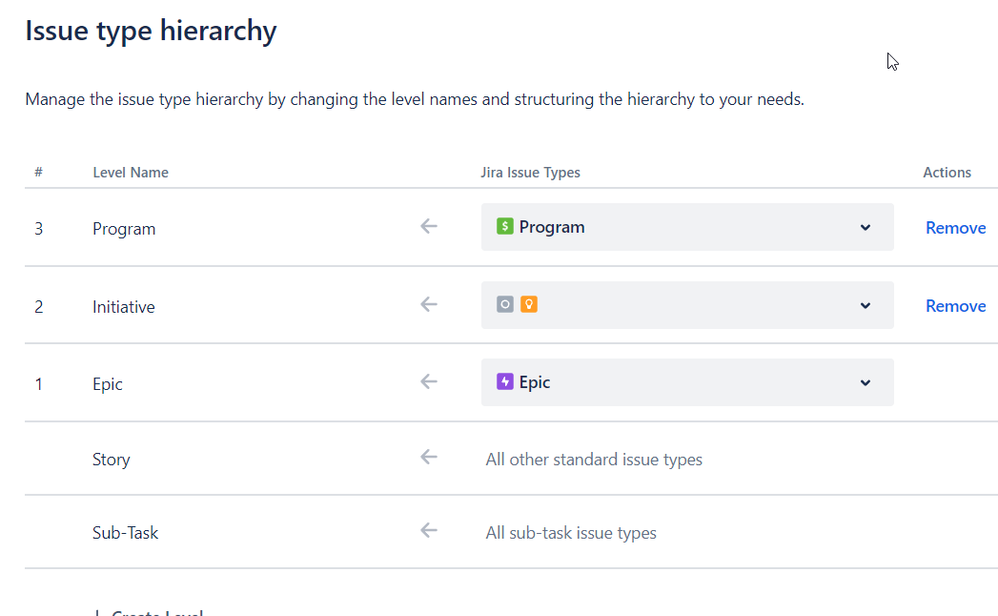998x616 pixels.
Task: Edit the Initiative level name field
Action: [x=123, y=307]
